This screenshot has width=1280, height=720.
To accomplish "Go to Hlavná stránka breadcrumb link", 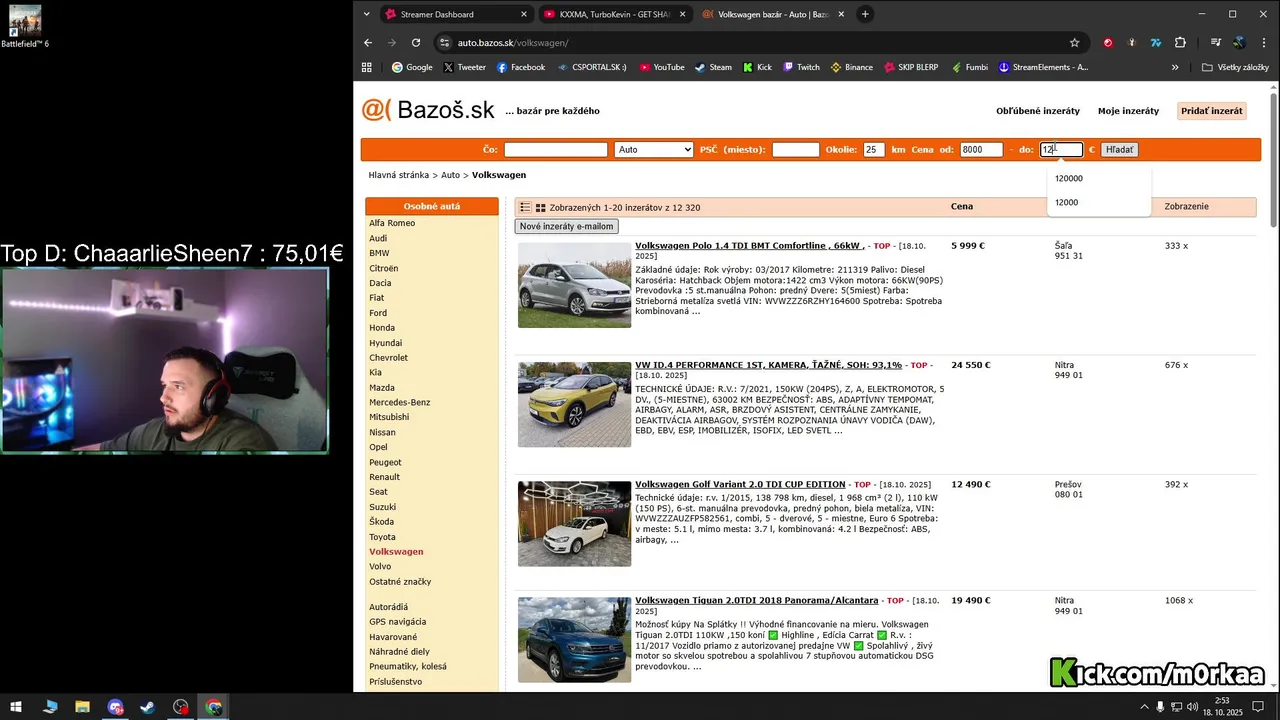I will [398, 175].
